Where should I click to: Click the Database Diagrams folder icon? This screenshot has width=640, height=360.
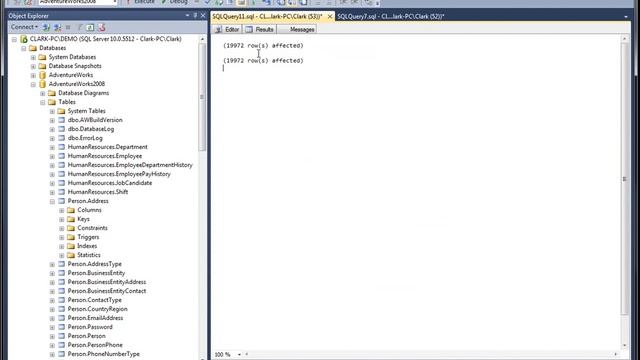tap(52, 93)
